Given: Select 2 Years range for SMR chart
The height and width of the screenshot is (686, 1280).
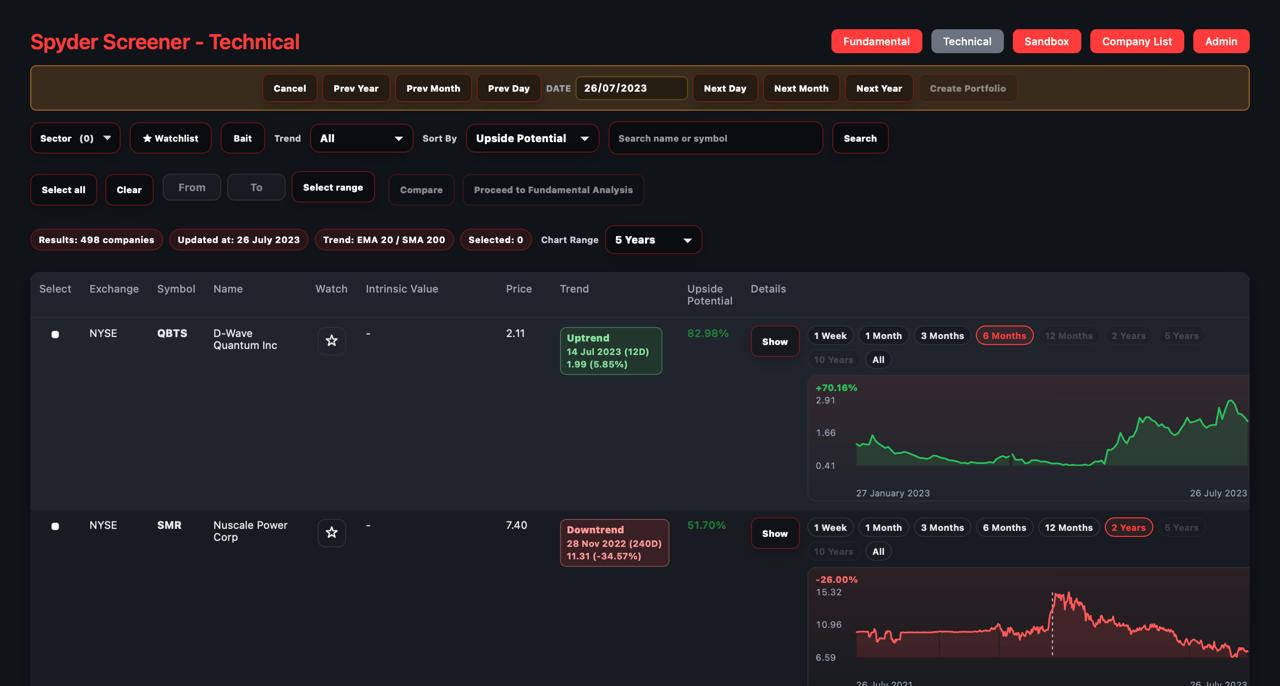Looking at the screenshot, I should pos(1128,528).
